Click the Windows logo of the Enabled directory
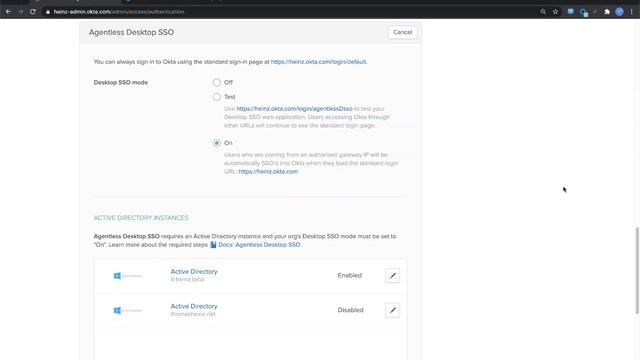Image resolution: width=640 pixels, height=360 pixels. (x=117, y=276)
